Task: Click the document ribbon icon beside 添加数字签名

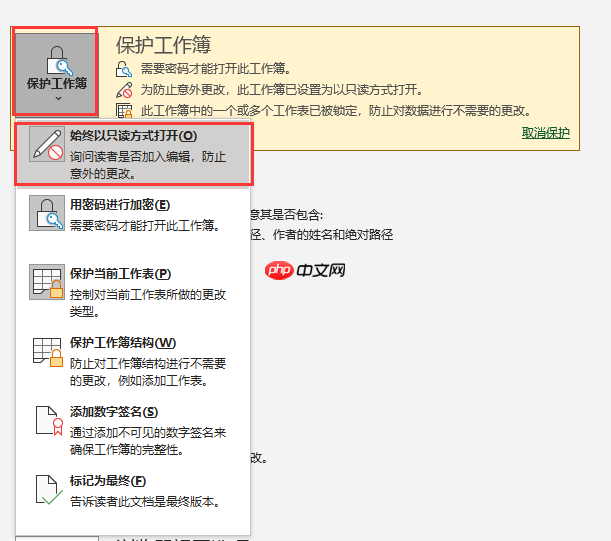Action: [x=49, y=421]
